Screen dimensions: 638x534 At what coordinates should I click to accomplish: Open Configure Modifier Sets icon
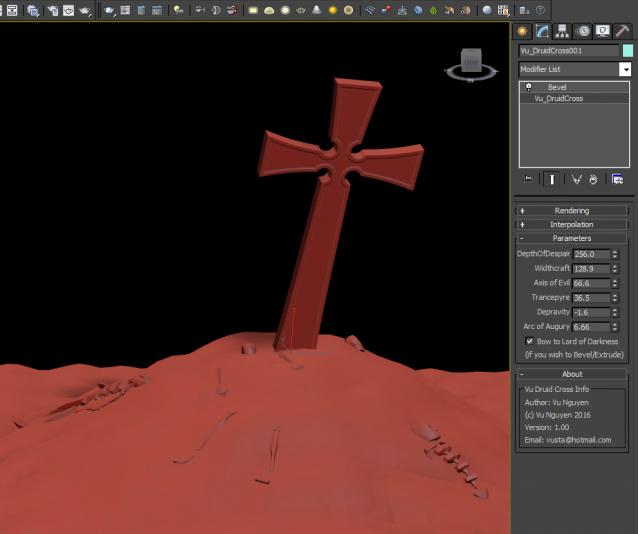[x=617, y=179]
